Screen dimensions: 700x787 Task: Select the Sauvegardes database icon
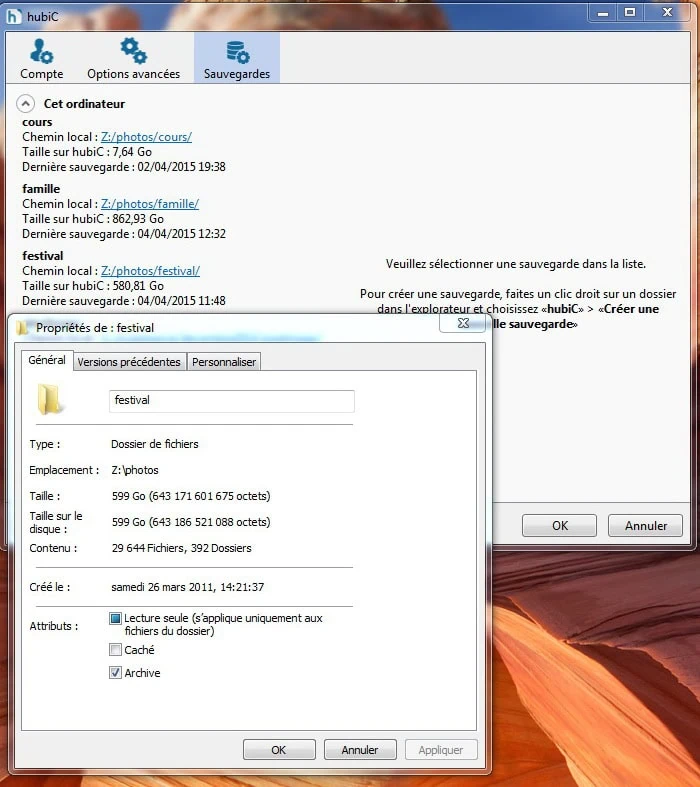click(x=237, y=51)
